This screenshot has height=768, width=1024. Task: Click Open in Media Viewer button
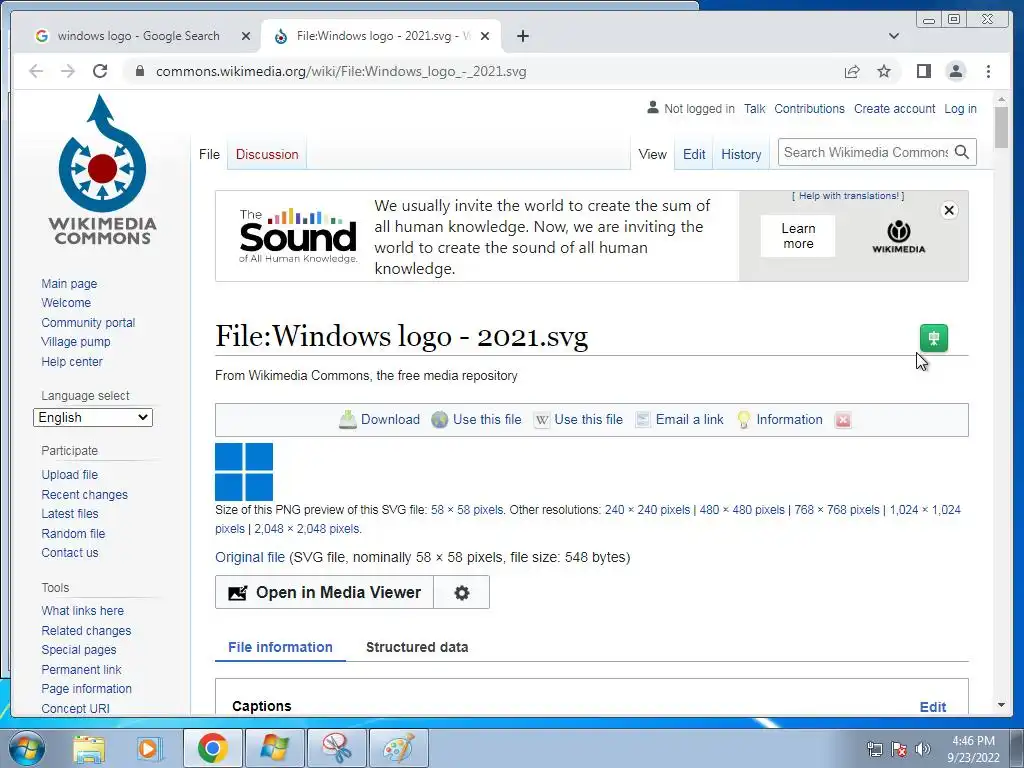(x=325, y=592)
